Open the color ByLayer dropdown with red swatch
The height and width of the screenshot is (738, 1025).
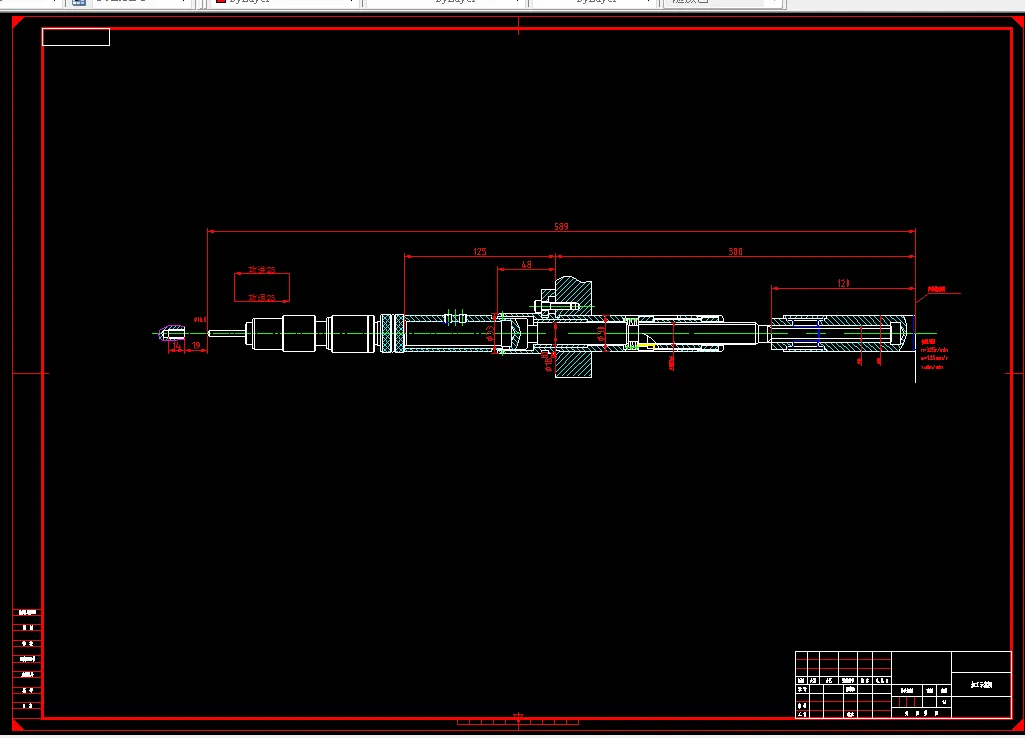pos(285,2)
